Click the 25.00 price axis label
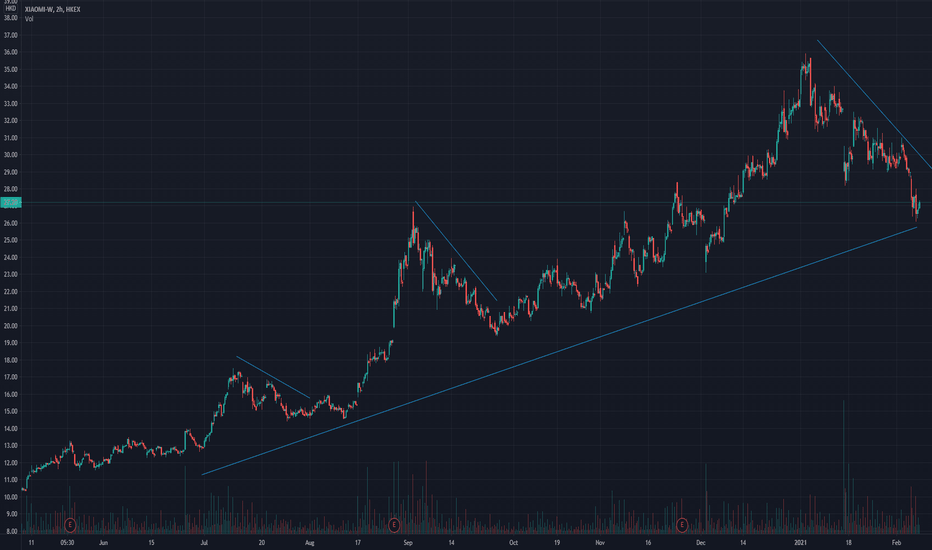 tap(10, 240)
